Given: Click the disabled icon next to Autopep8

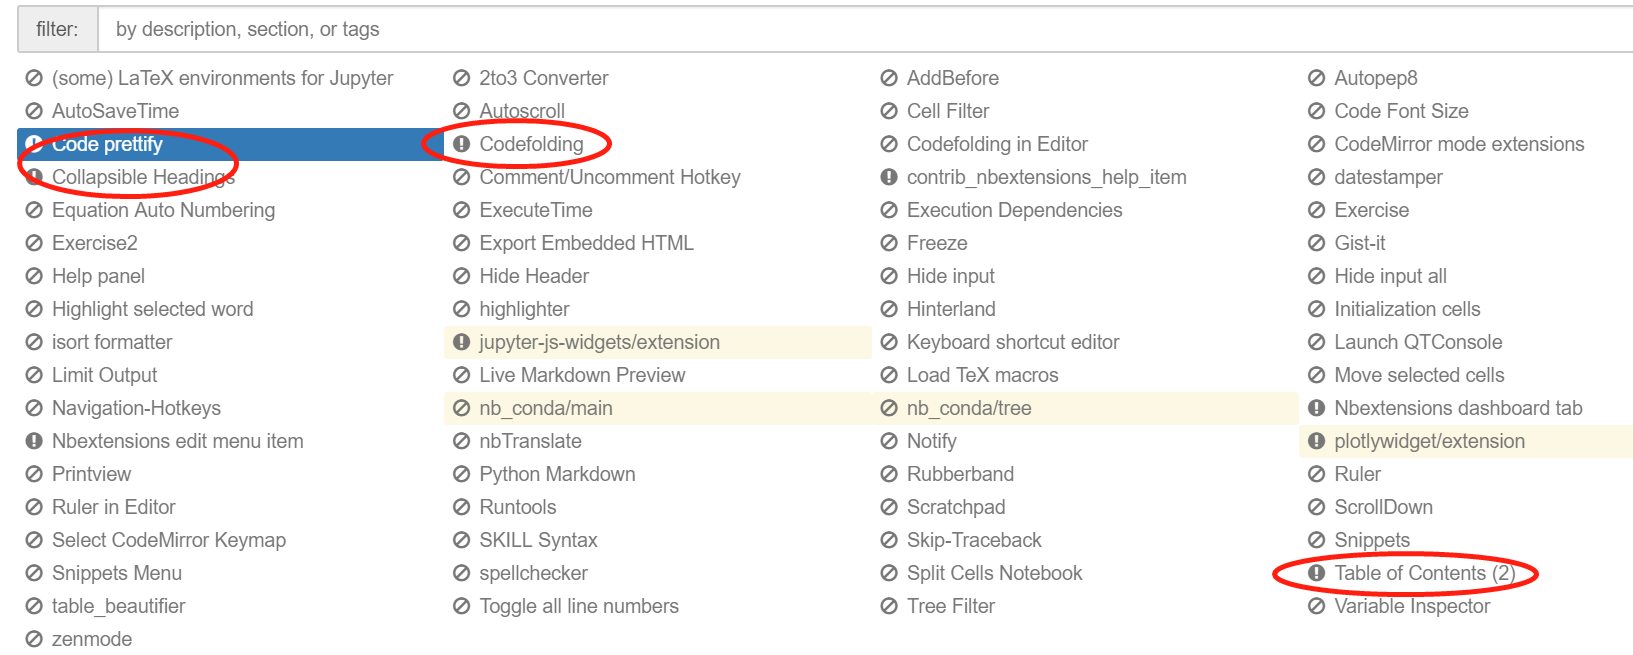Looking at the screenshot, I should (1316, 78).
